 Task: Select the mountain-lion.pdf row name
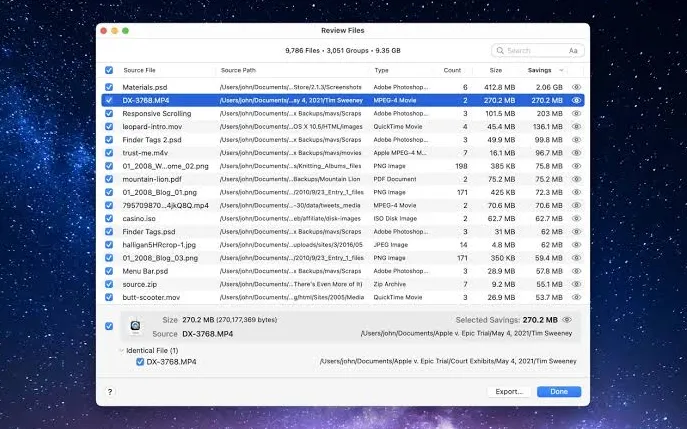coord(152,179)
